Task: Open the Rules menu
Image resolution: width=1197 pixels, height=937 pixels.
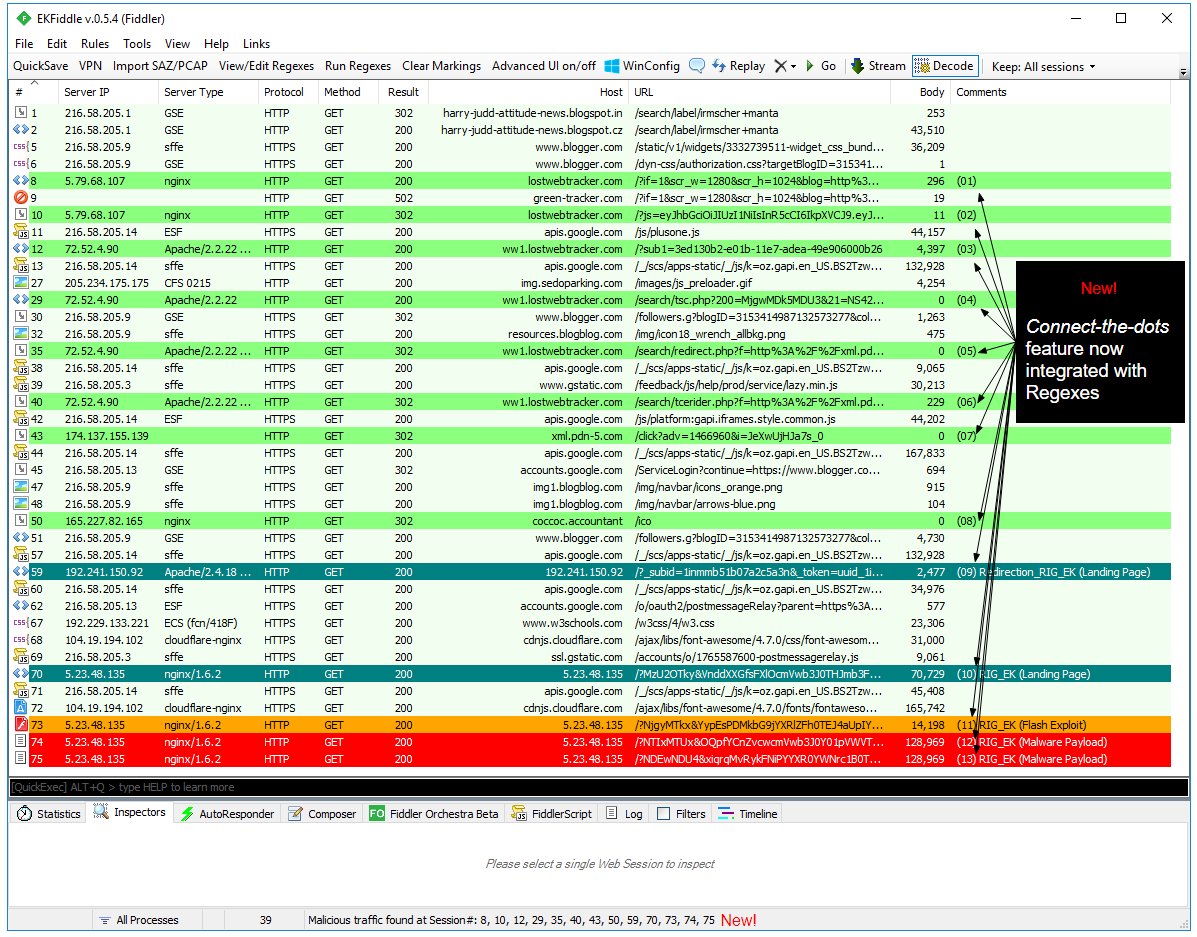Action: coord(95,44)
